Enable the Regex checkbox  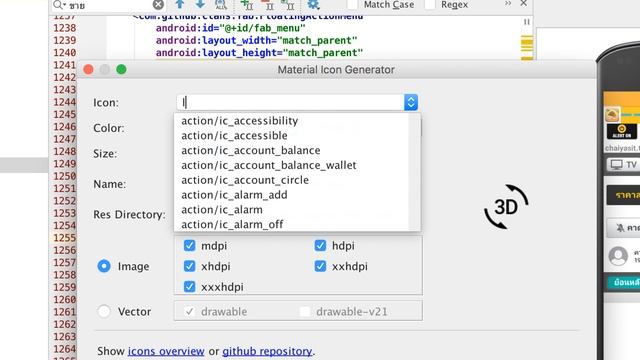tap(430, 4)
